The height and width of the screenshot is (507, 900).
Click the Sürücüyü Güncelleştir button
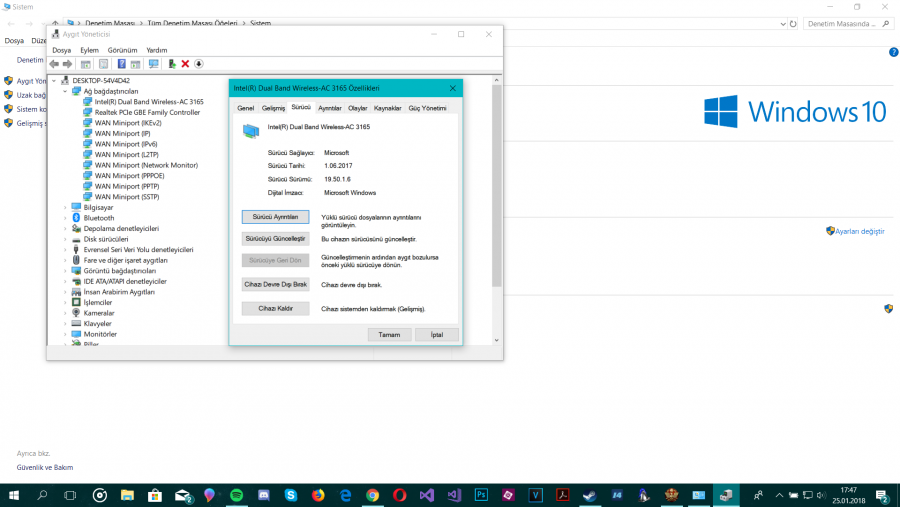[x=275, y=239]
